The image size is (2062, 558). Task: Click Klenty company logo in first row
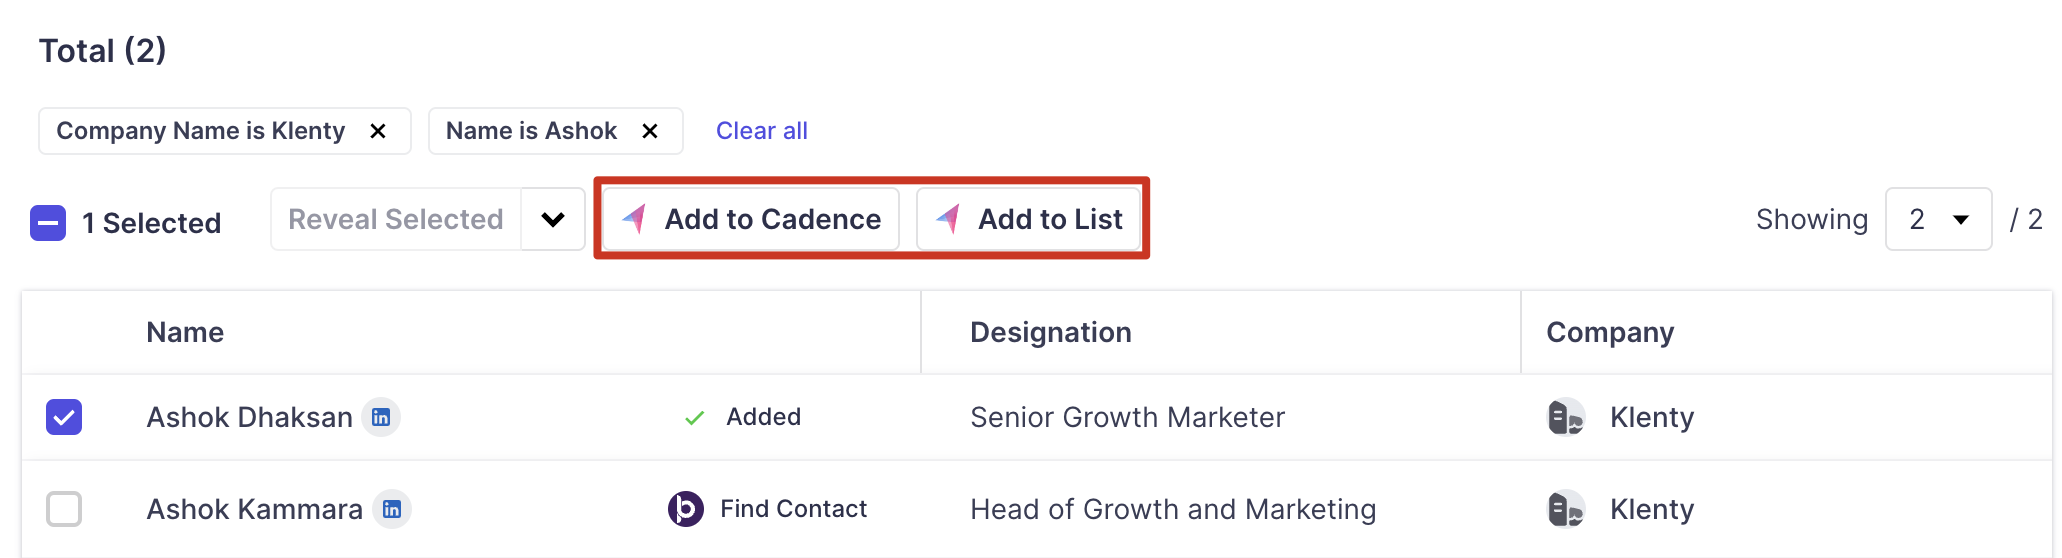pyautogui.click(x=1565, y=417)
